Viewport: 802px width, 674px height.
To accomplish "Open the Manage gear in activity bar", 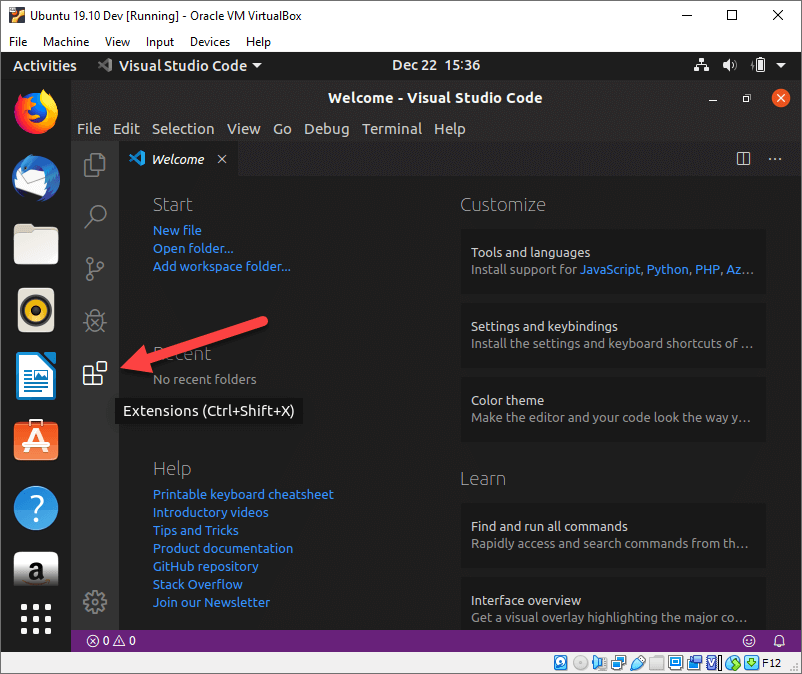I will click(x=95, y=602).
